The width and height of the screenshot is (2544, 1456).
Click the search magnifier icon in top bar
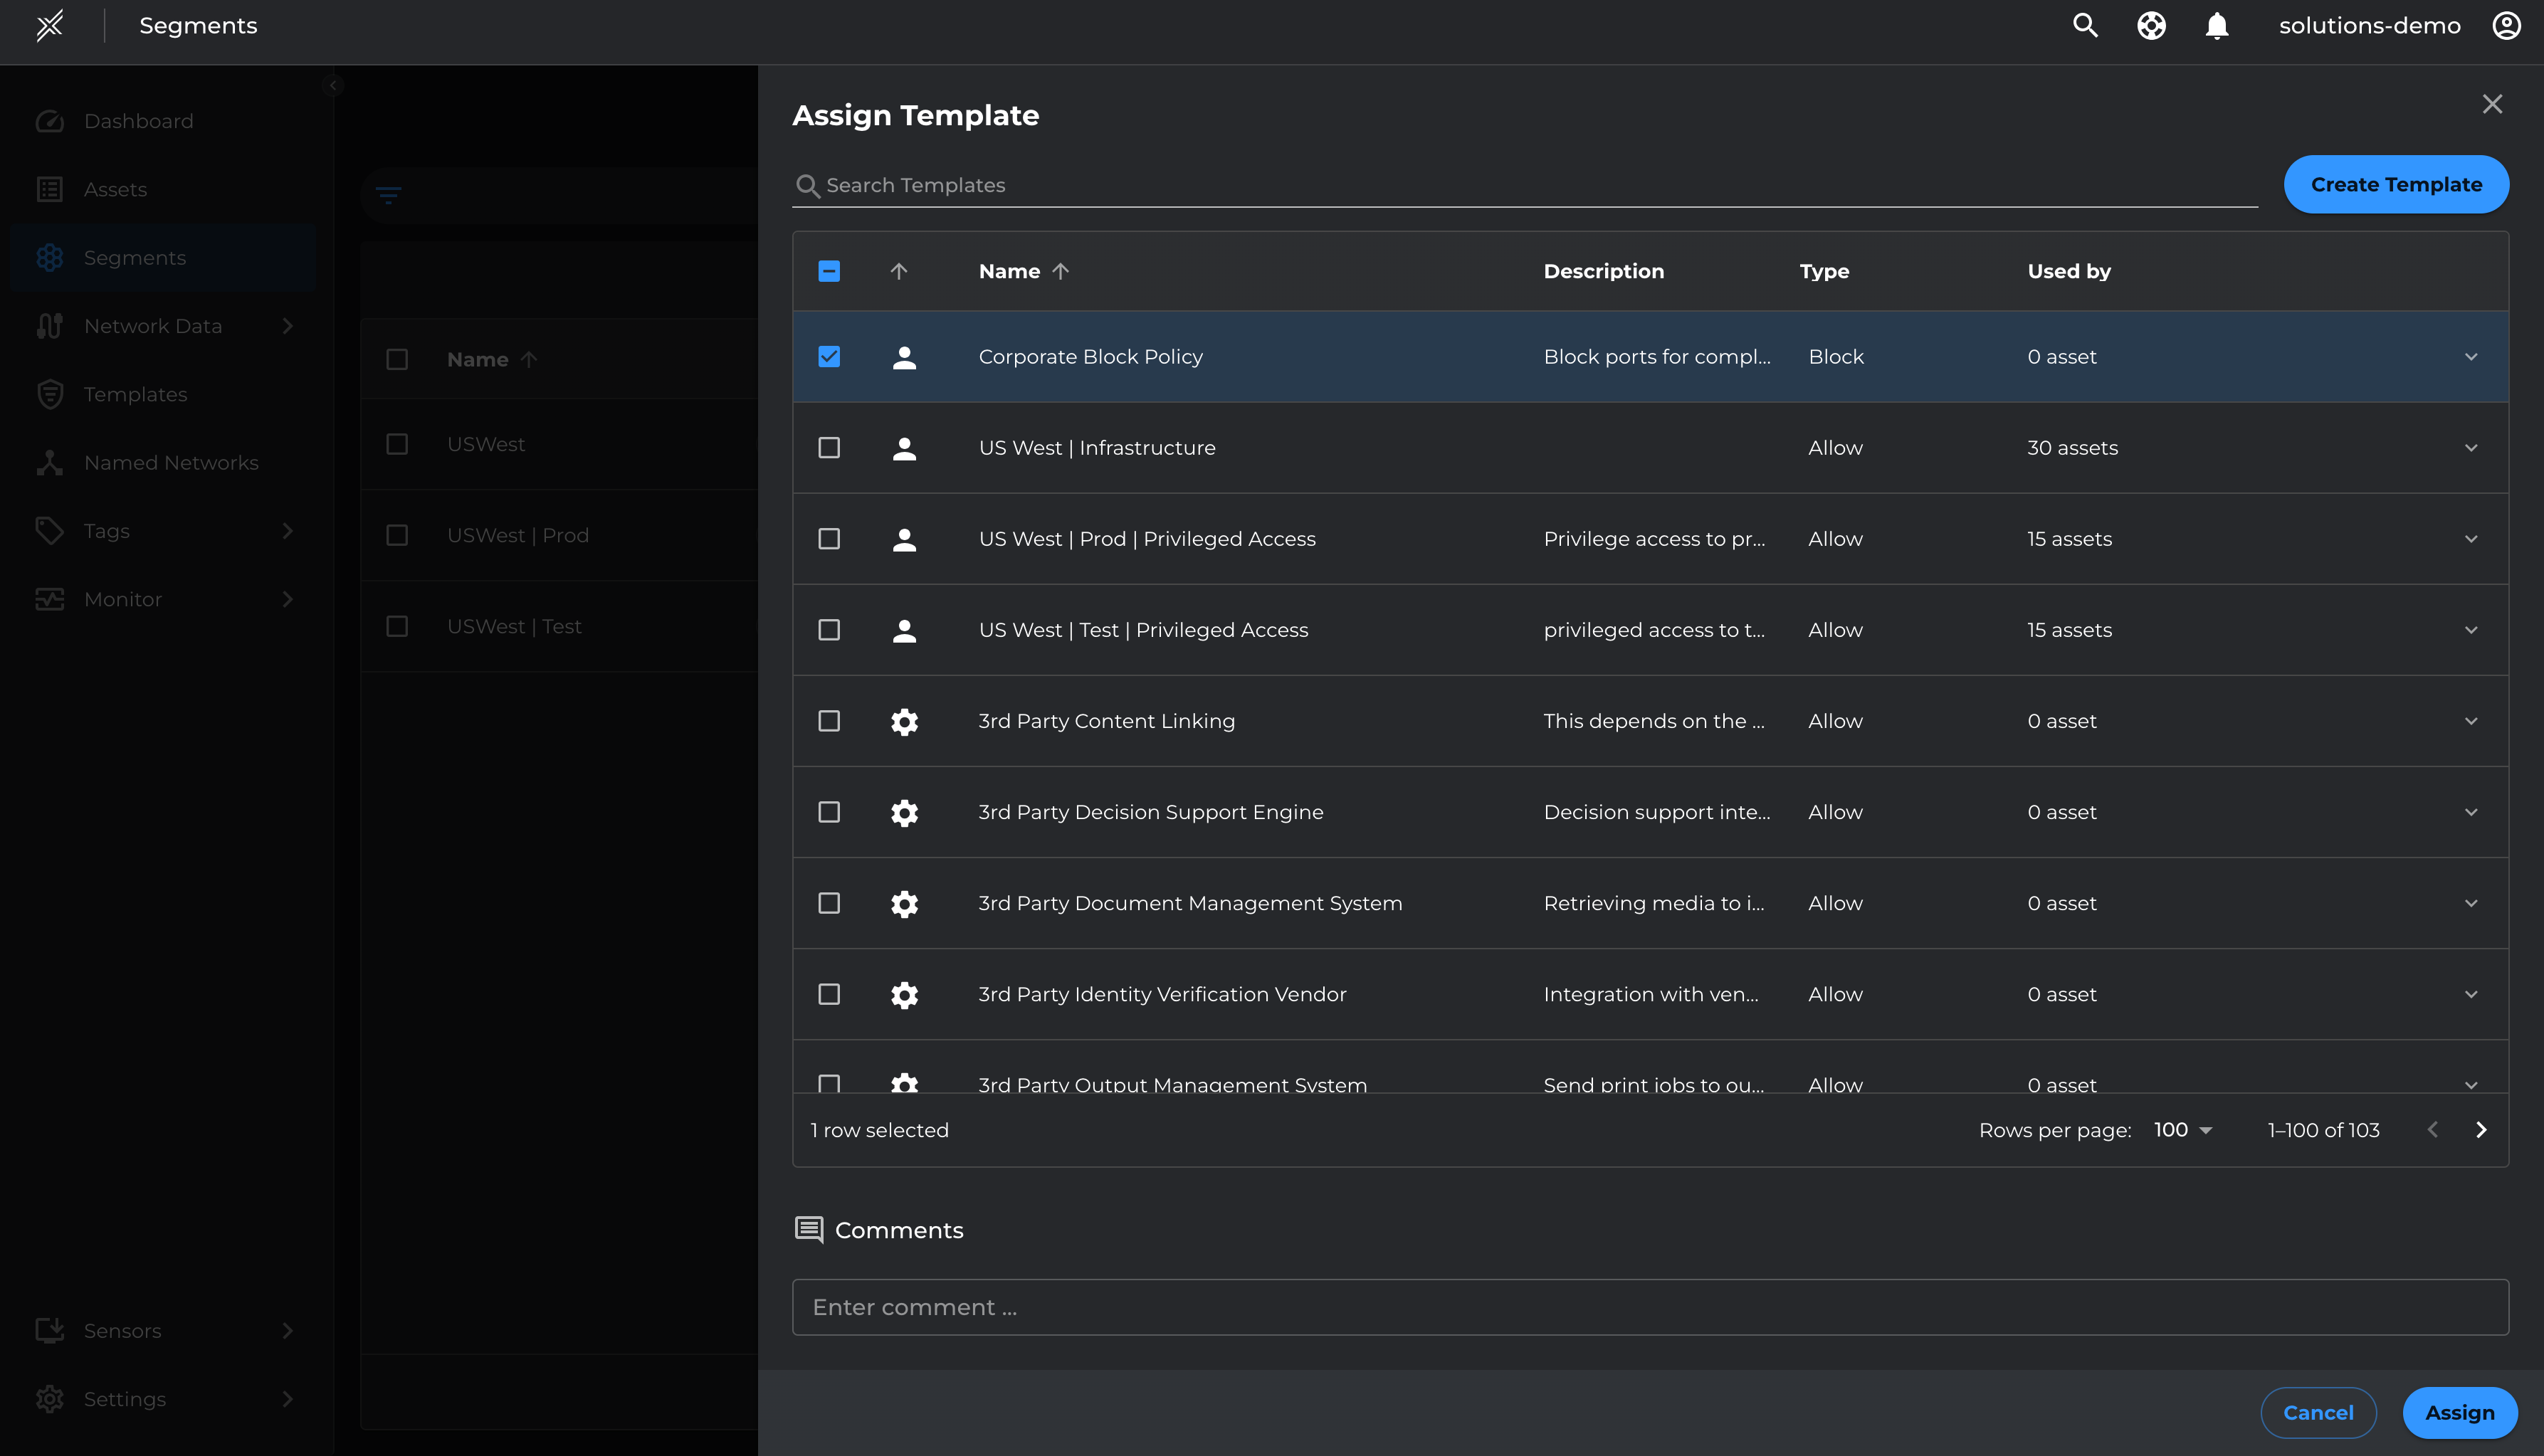click(2085, 26)
